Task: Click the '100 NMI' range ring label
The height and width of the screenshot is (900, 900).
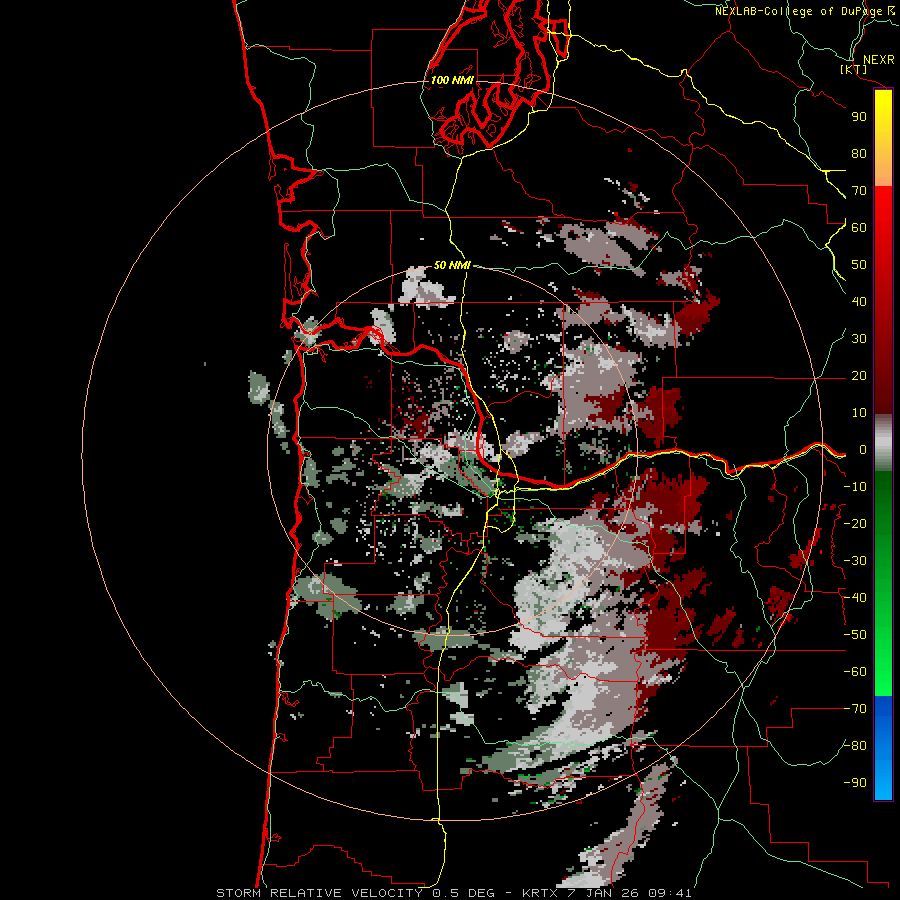Action: pyautogui.click(x=452, y=80)
